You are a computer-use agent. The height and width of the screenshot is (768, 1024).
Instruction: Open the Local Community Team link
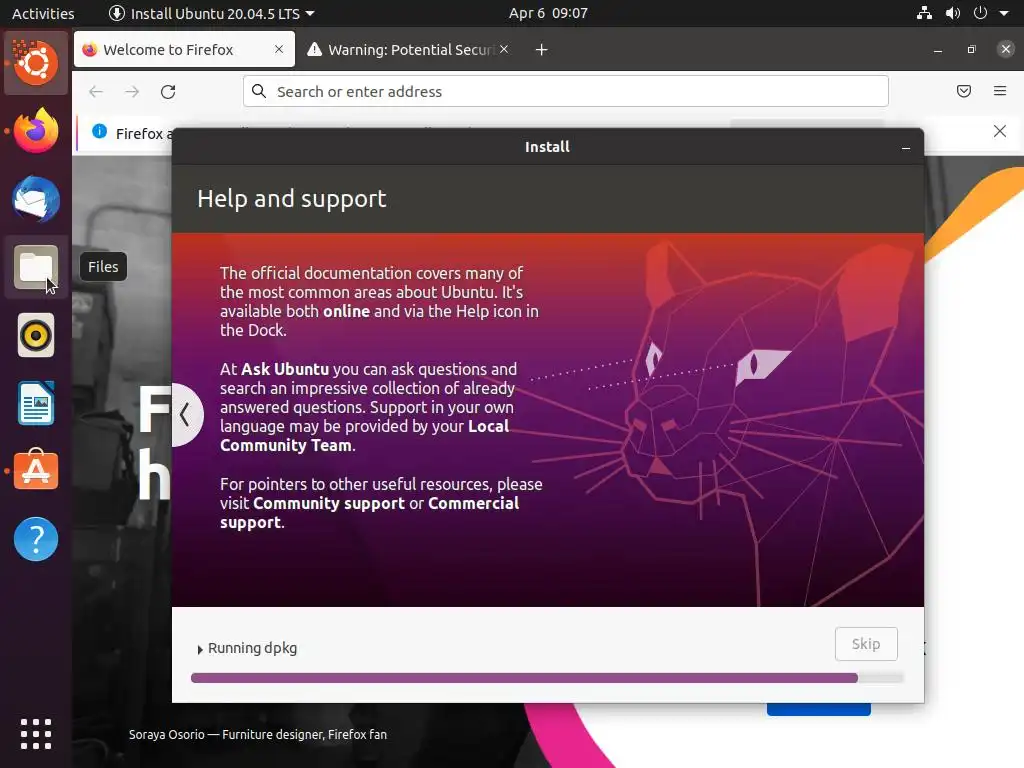tap(364, 436)
